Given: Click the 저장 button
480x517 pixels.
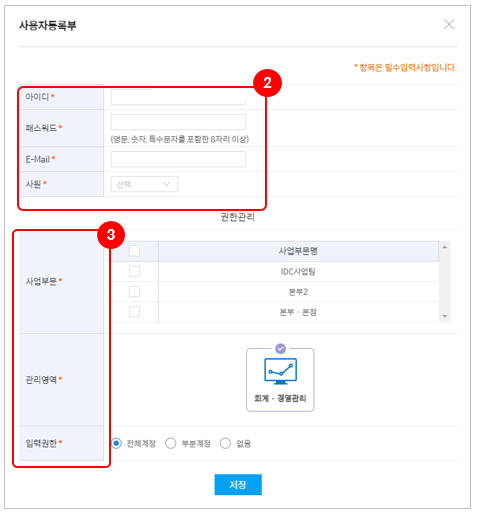Looking at the screenshot, I should click(238, 484).
